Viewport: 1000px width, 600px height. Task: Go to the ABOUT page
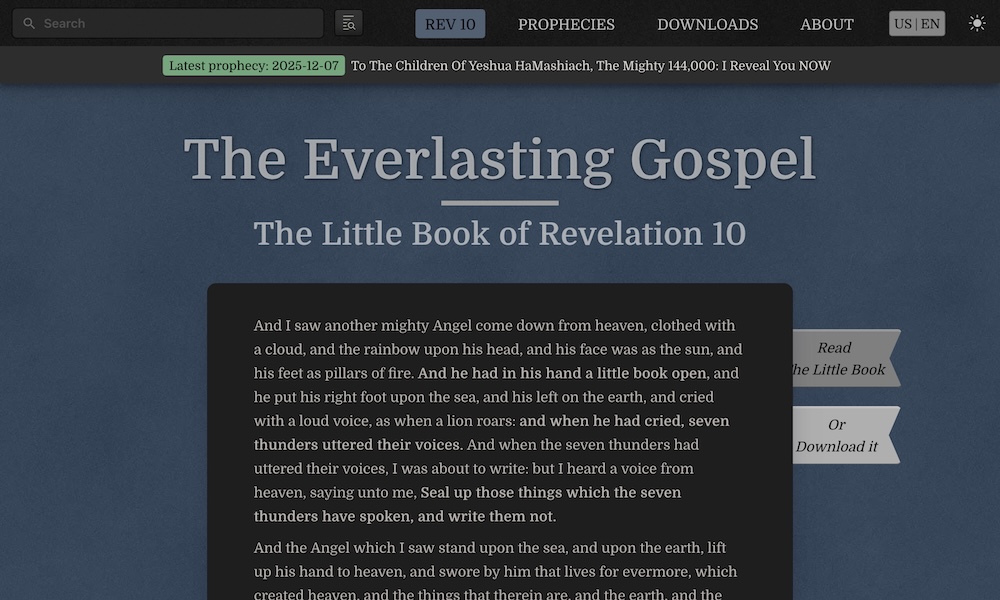[826, 24]
